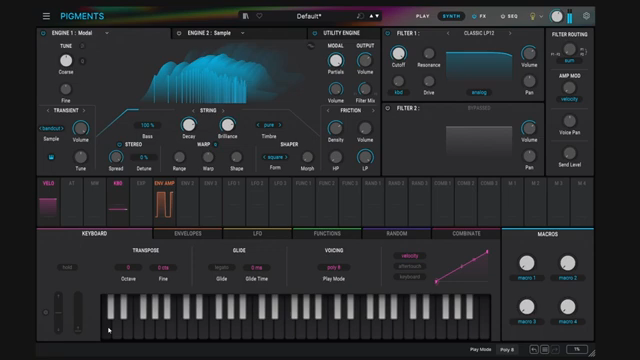Click the Filter 1 Cutoff knob
This screenshot has width=640, height=360.
tap(398, 53)
